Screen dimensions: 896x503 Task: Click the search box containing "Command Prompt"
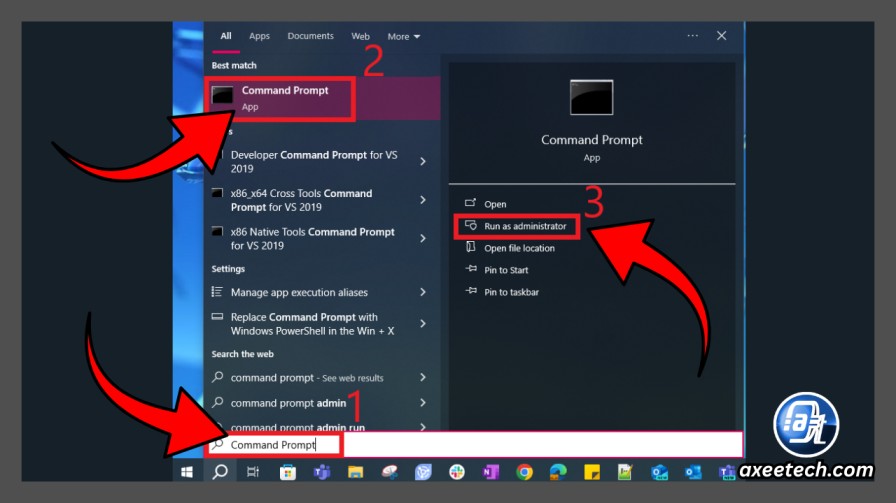coord(474,444)
